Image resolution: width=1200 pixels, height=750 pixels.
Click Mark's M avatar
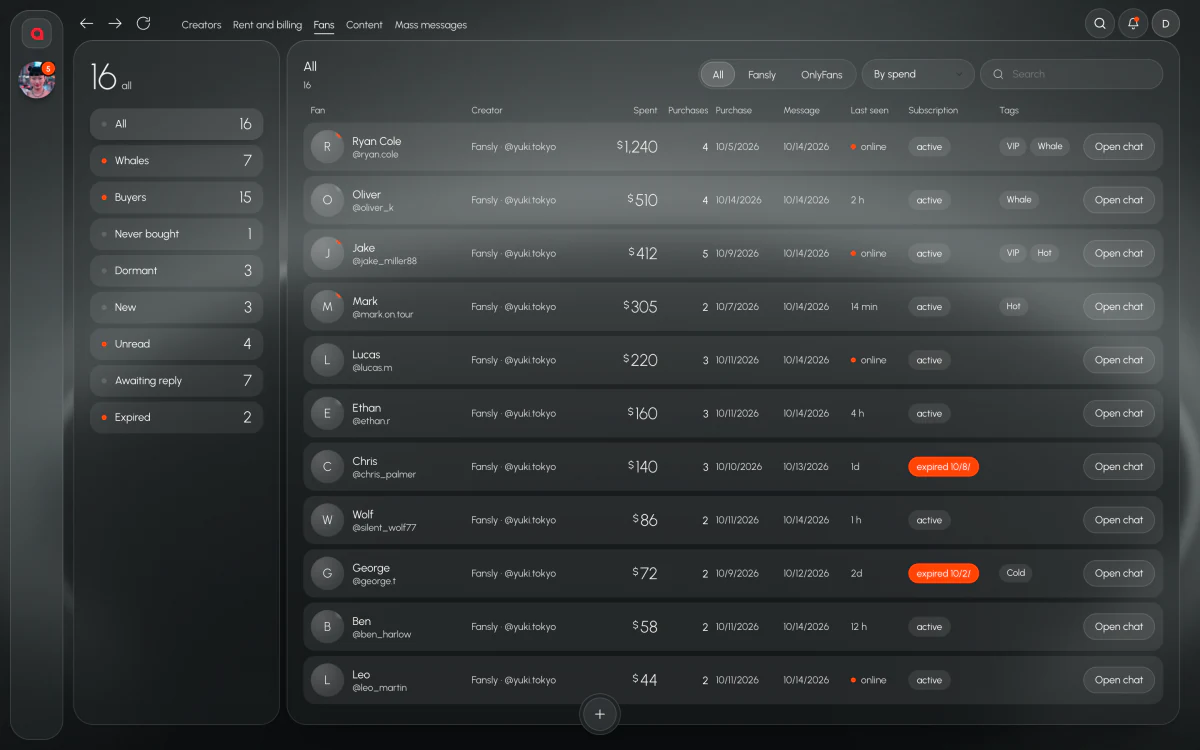tap(327, 307)
